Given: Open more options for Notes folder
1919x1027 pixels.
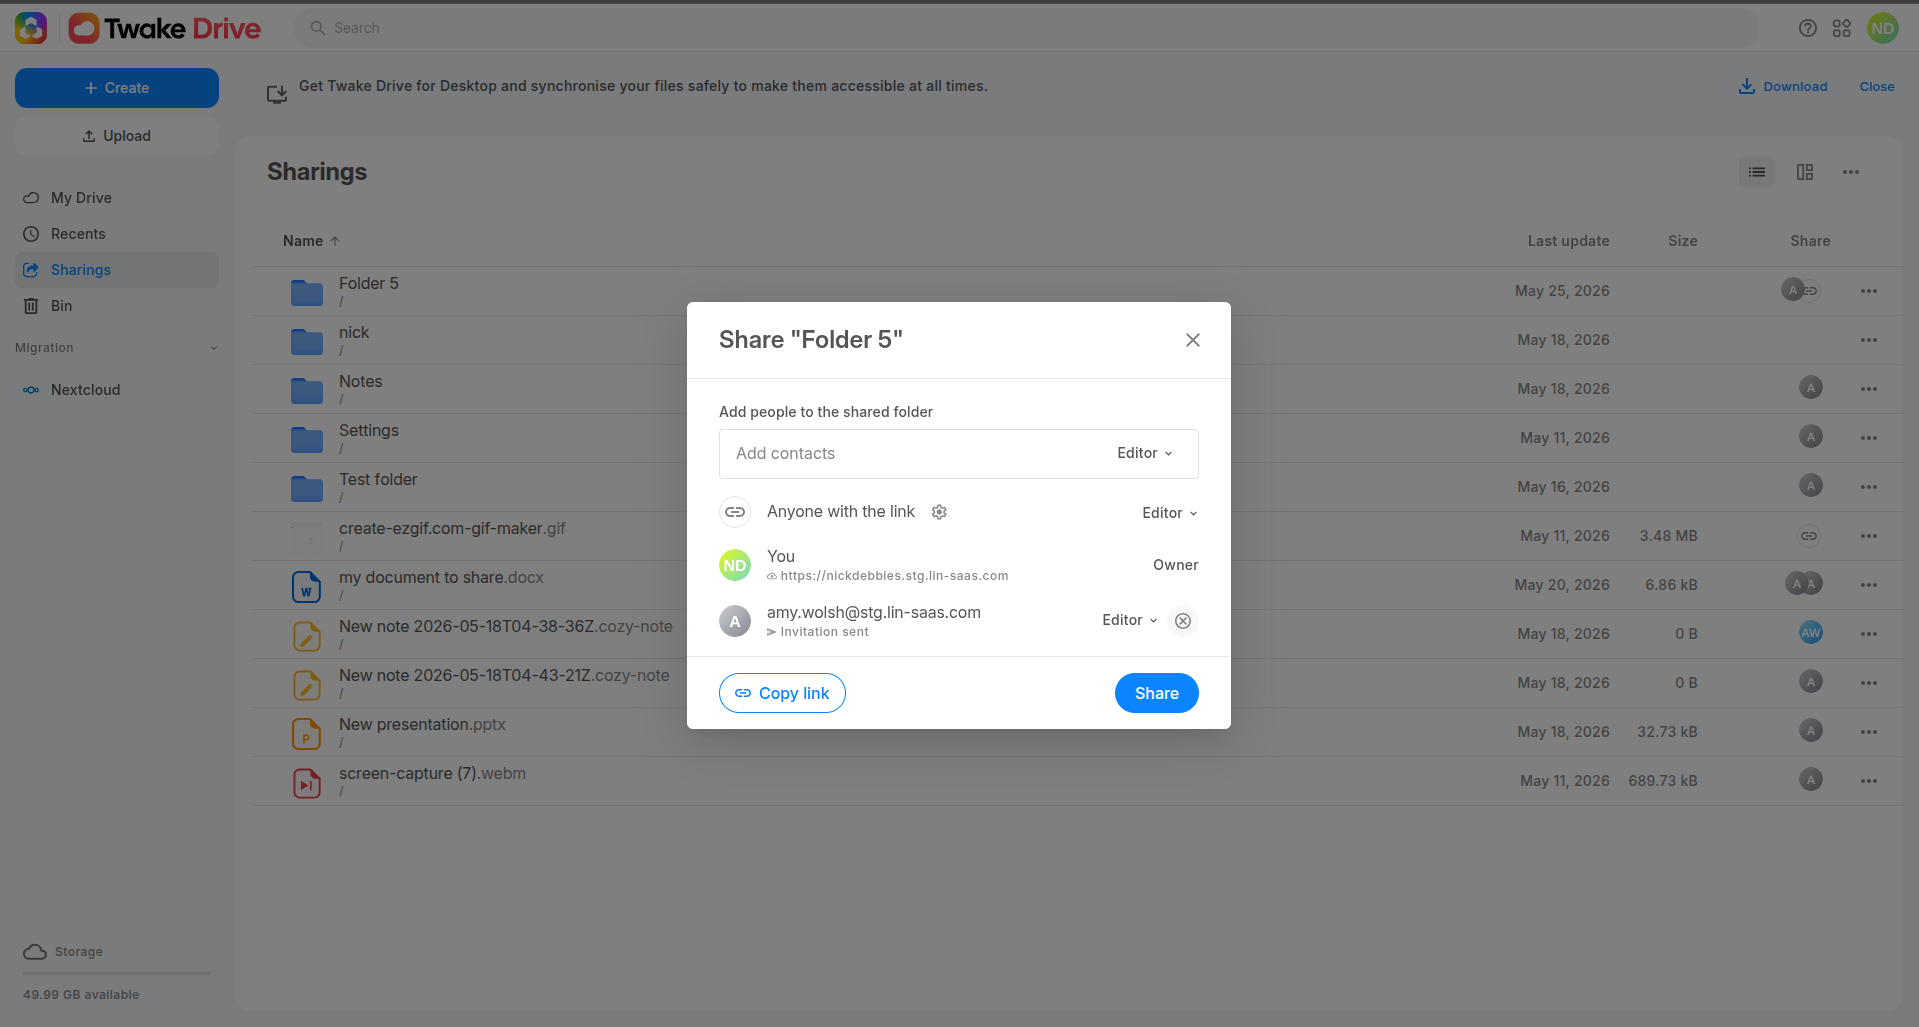Looking at the screenshot, I should (1869, 389).
